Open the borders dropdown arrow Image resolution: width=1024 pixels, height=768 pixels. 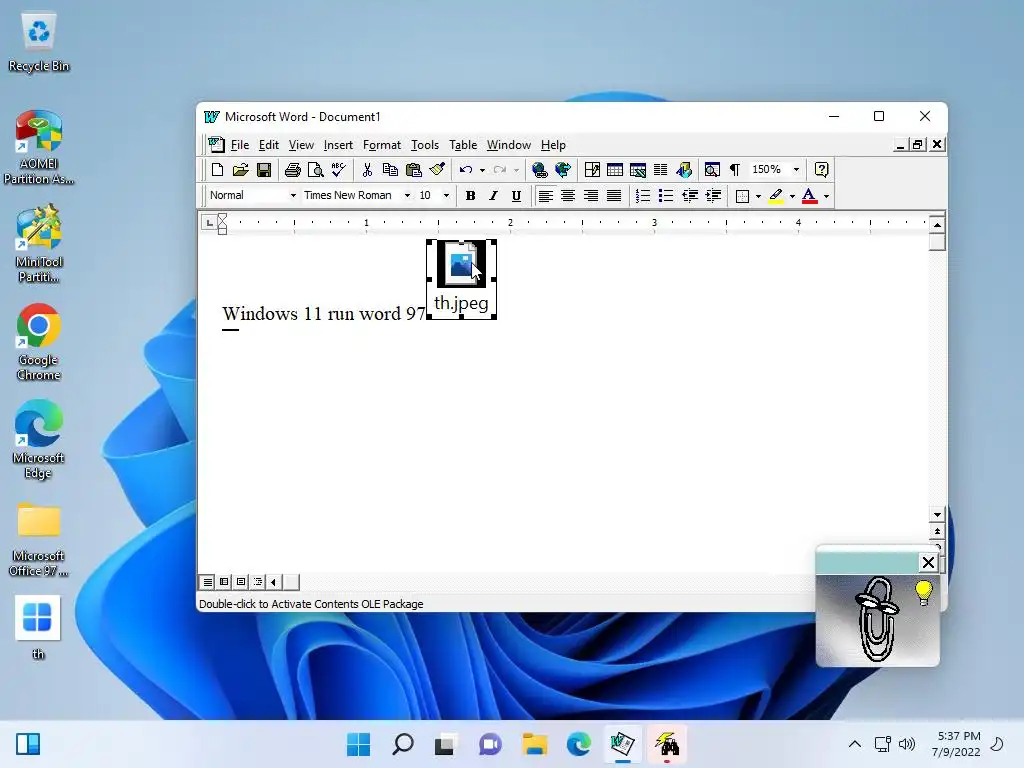(758, 195)
